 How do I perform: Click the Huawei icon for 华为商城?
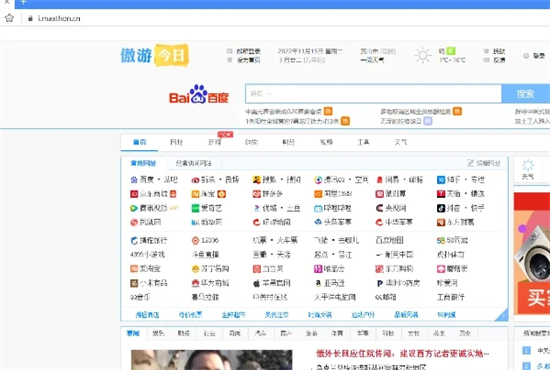pos(195,283)
